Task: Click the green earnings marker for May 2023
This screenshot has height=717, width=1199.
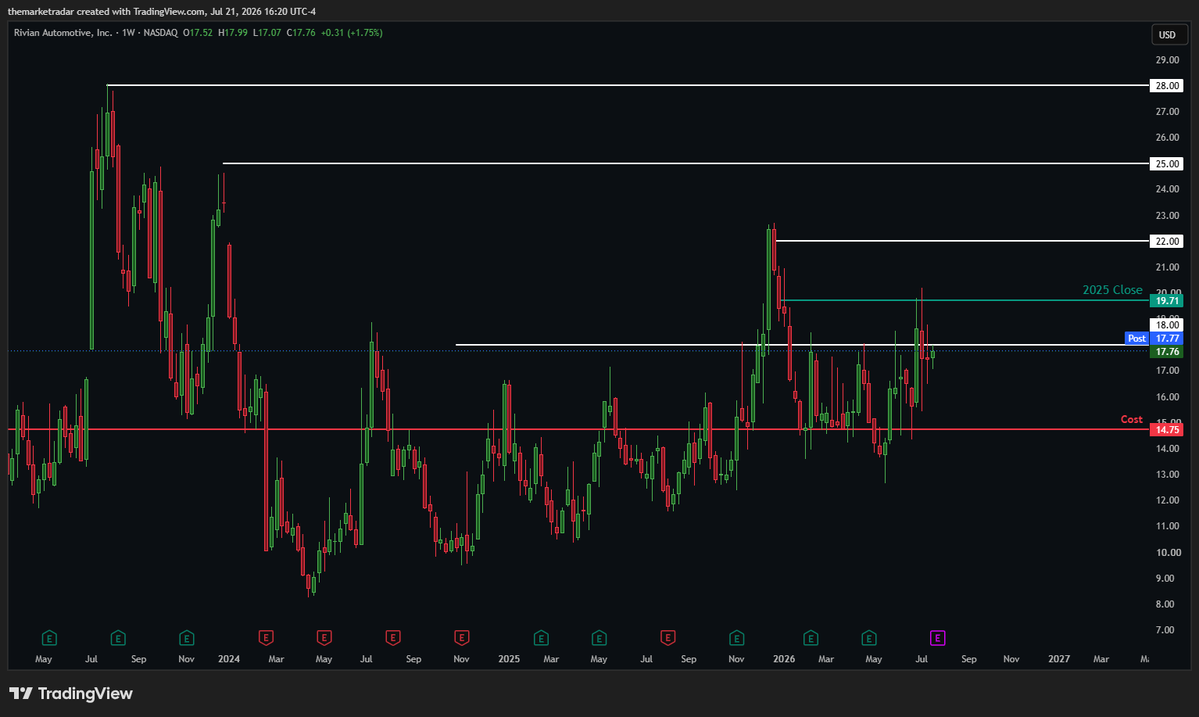Action: click(x=49, y=638)
